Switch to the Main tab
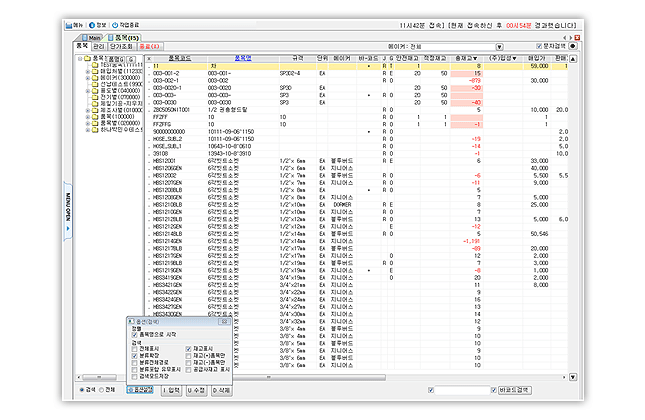Image resolution: width=645 pixels, height=420 pixels. click(92, 37)
